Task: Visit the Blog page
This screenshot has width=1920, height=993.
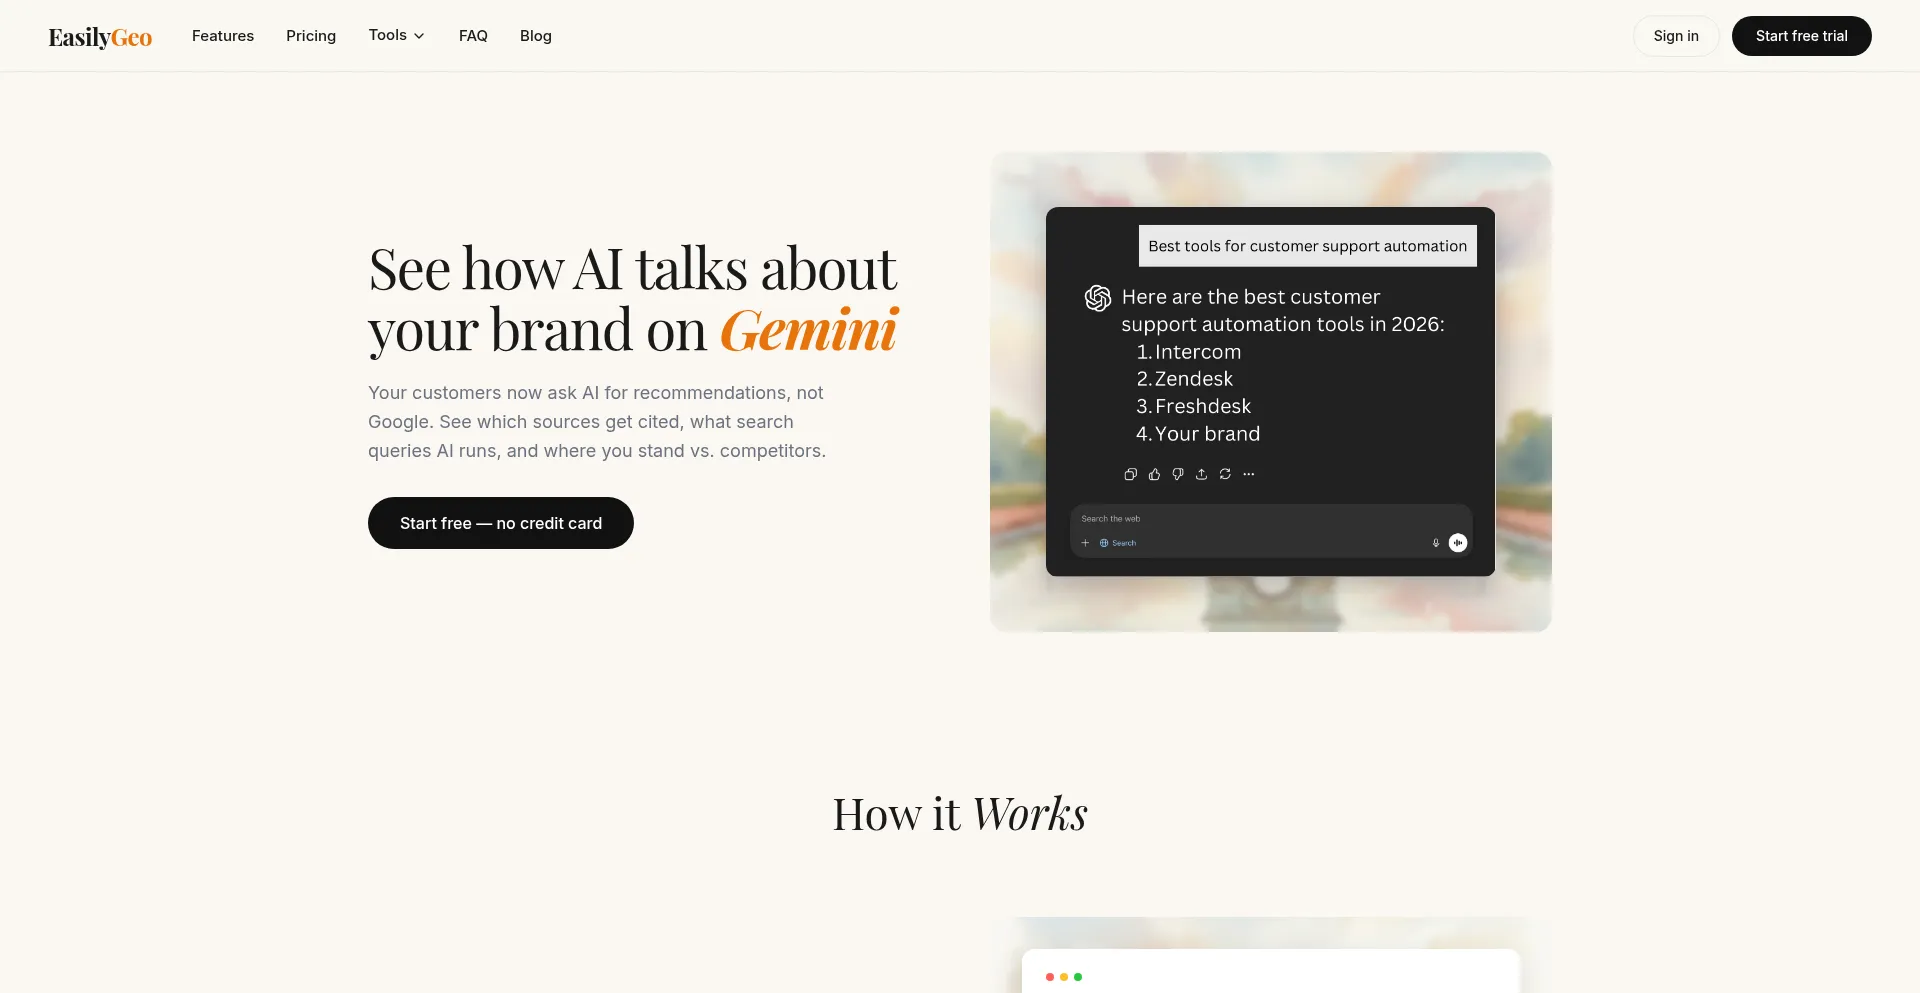Action: [x=536, y=36]
